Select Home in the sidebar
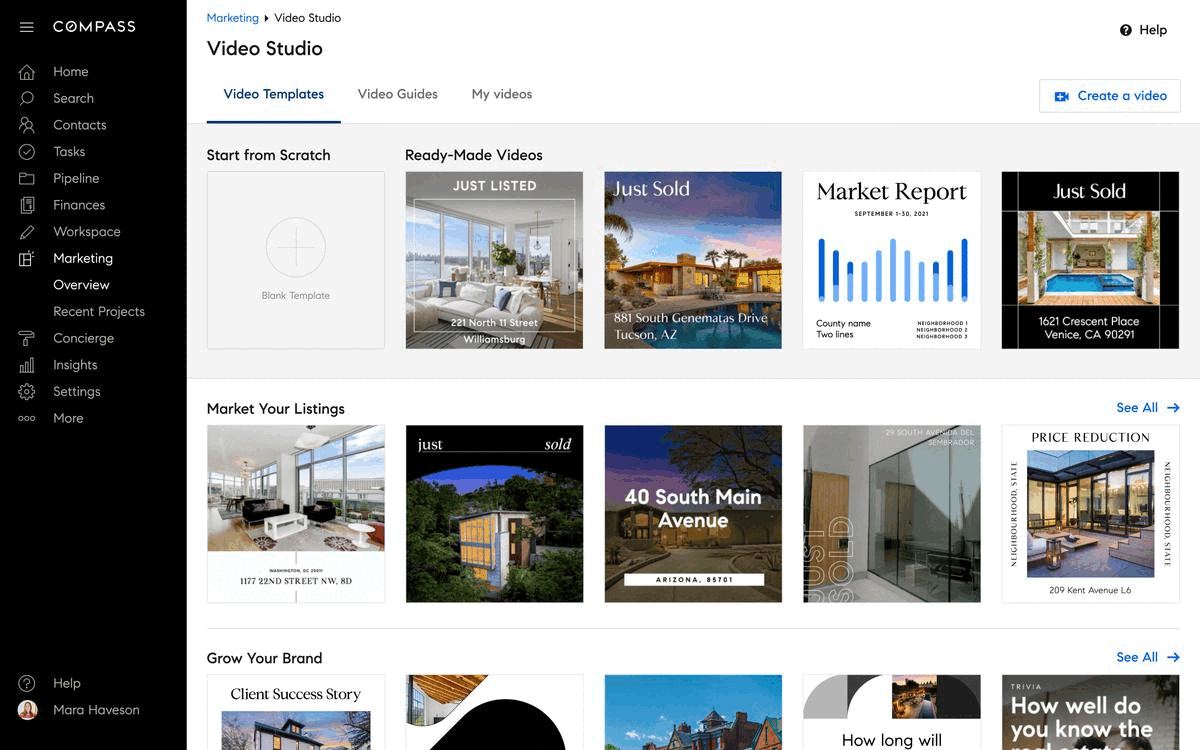This screenshot has width=1200, height=750. [x=71, y=72]
